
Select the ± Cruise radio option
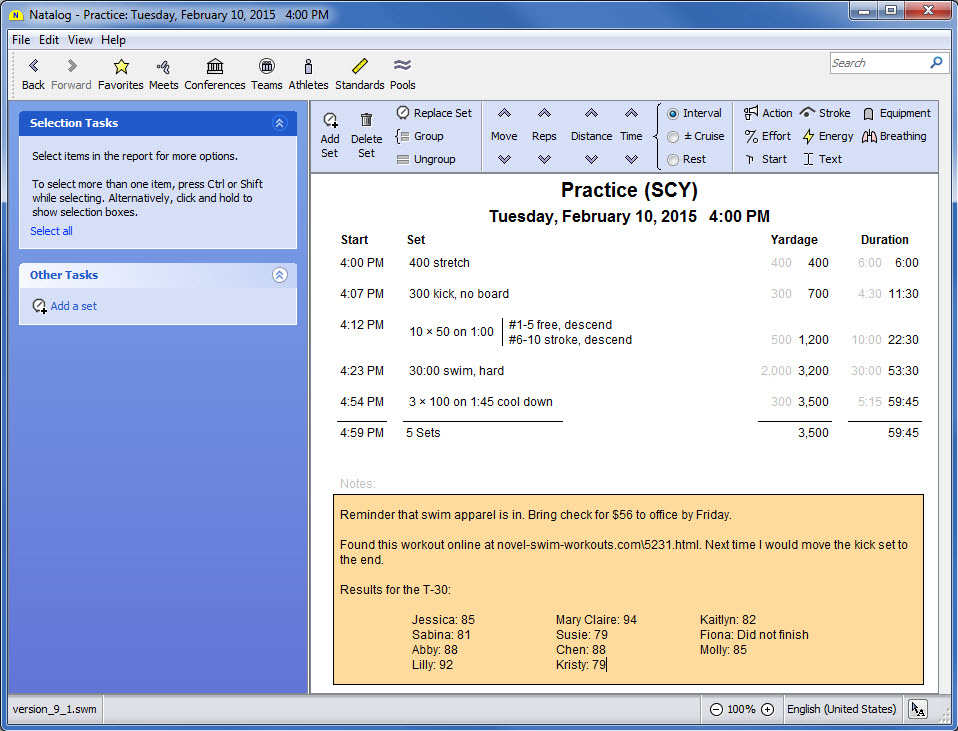point(673,137)
